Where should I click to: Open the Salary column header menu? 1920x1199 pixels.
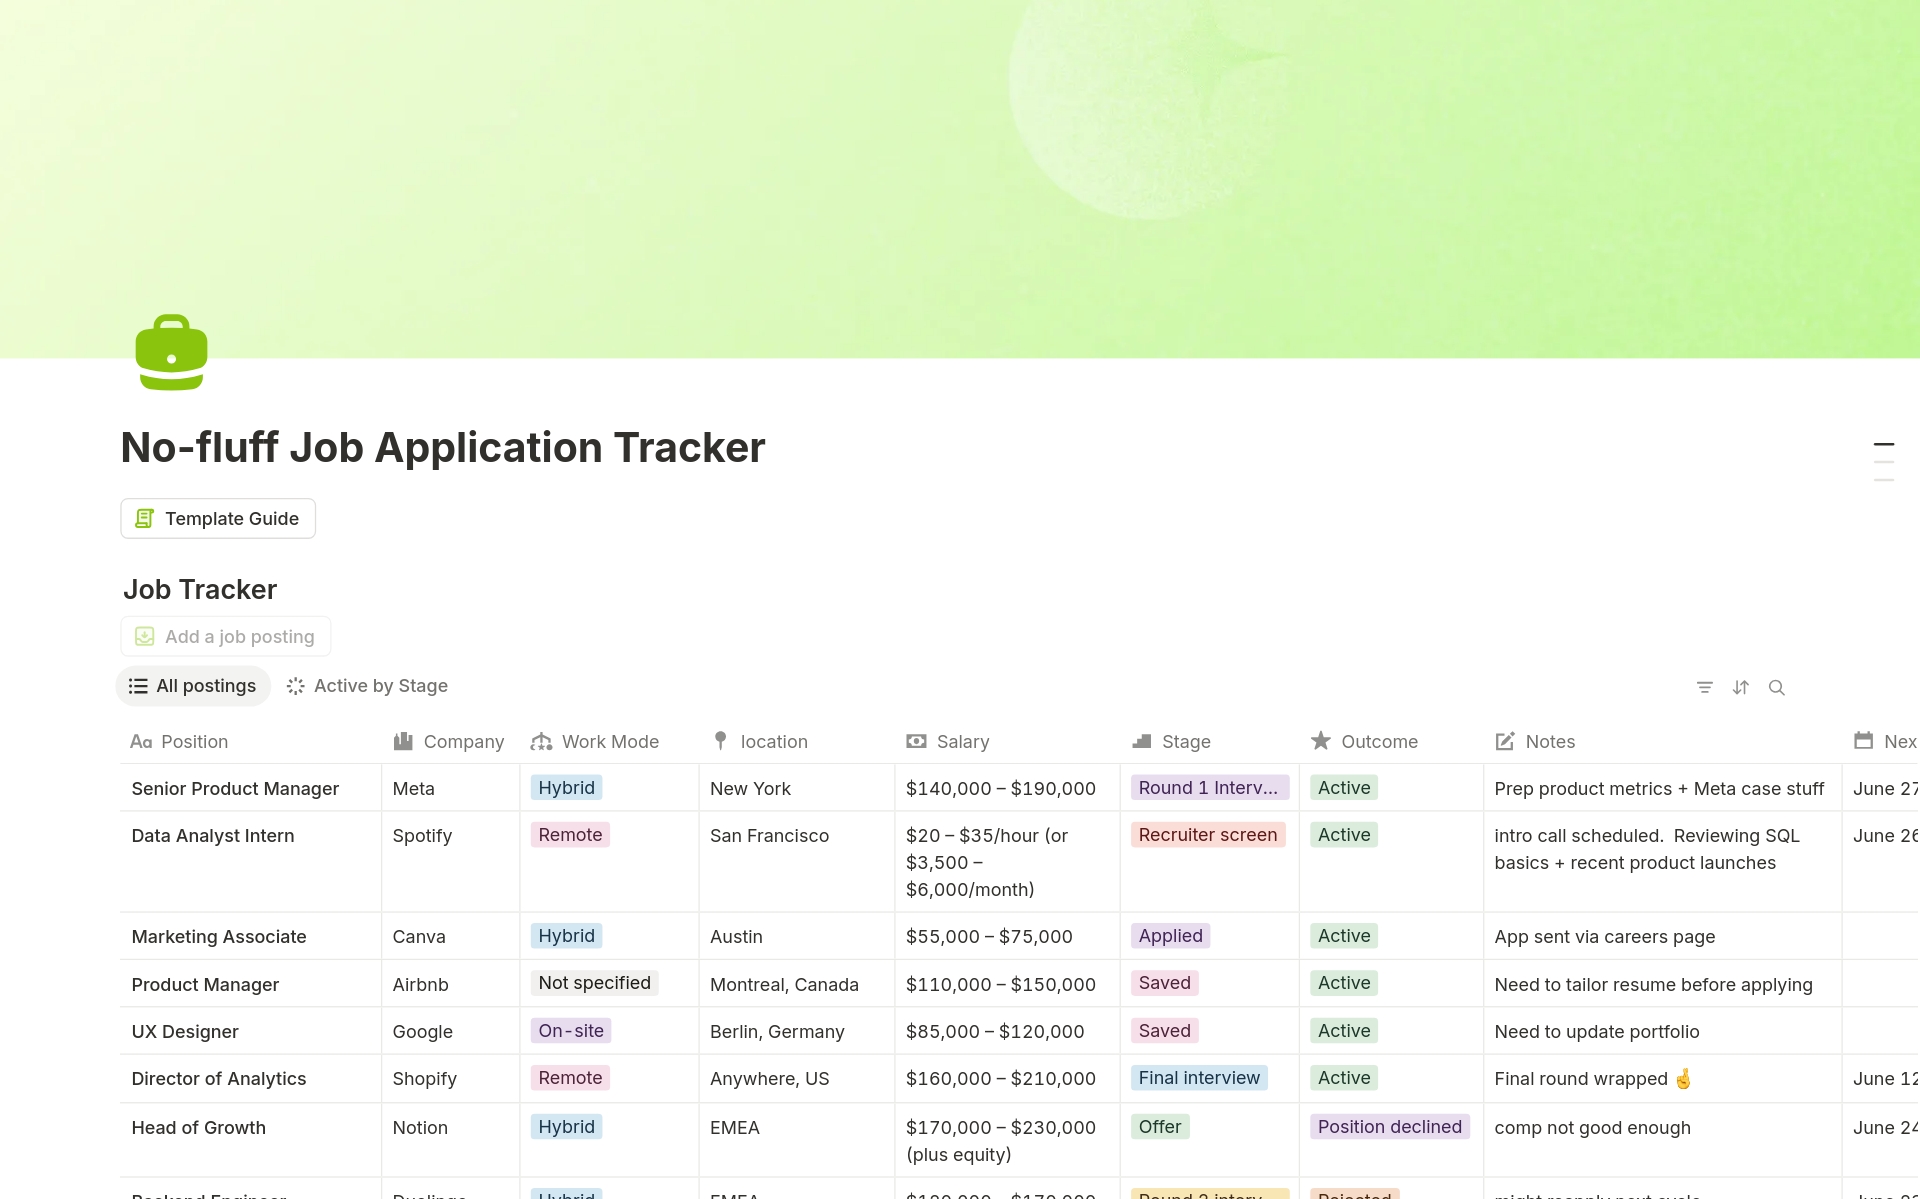click(1007, 741)
